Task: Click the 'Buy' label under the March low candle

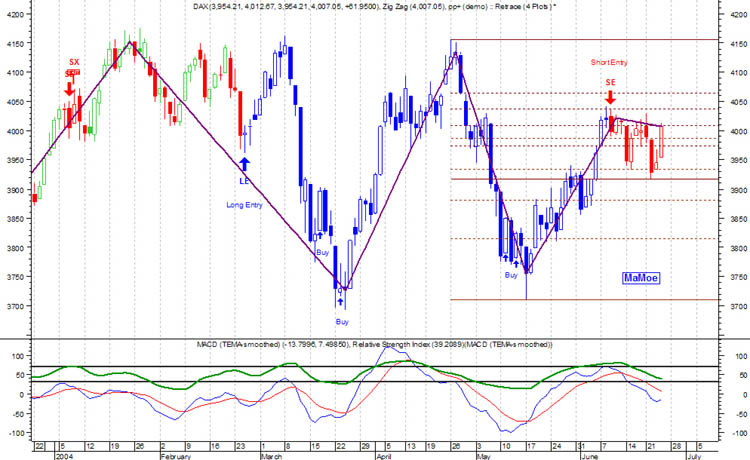Action: (342, 322)
